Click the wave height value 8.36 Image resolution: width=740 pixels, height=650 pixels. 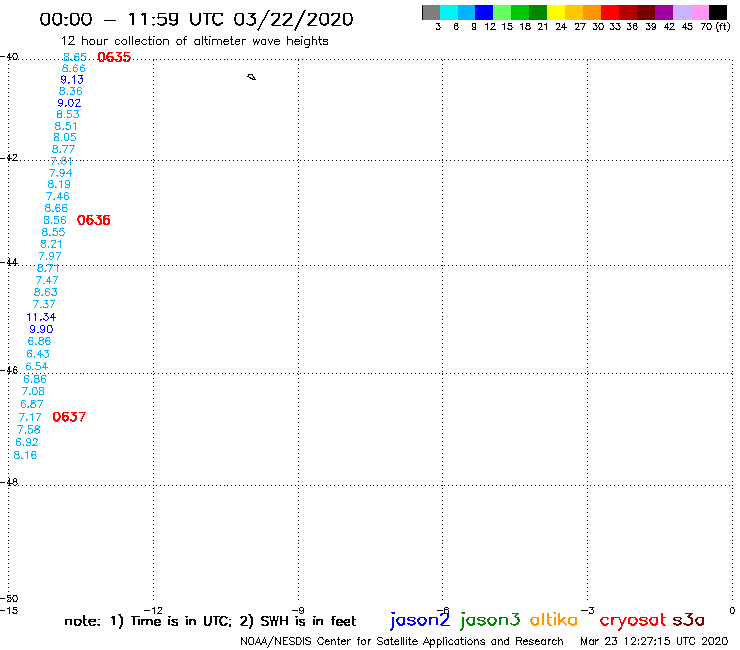click(x=70, y=91)
